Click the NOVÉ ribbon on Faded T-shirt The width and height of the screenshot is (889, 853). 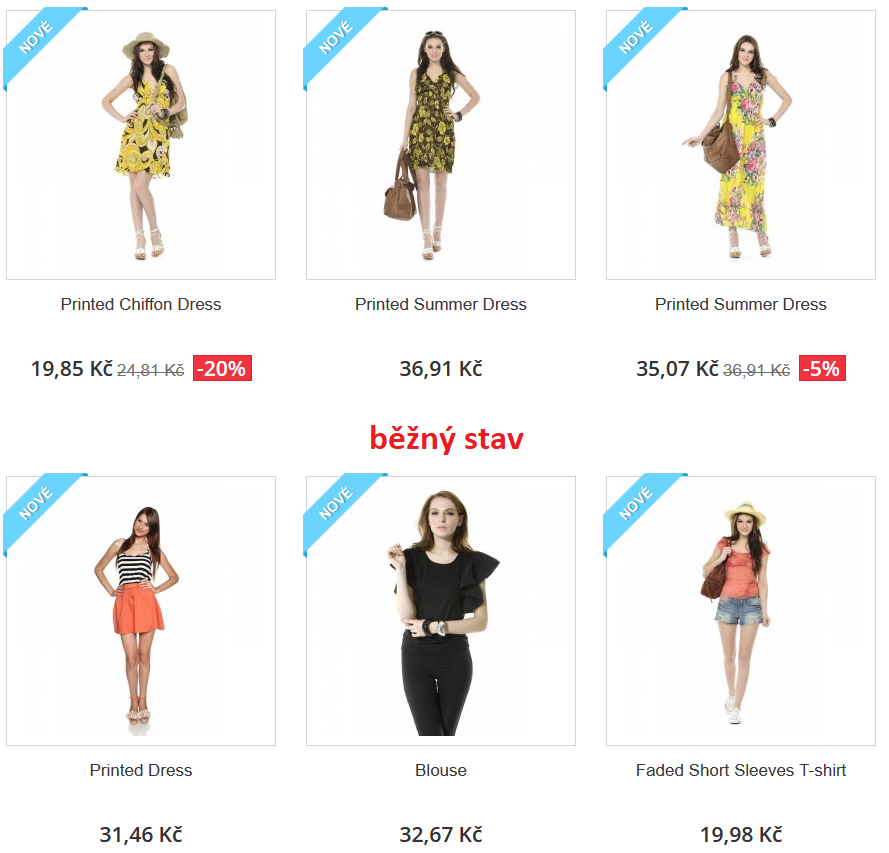[x=636, y=504]
